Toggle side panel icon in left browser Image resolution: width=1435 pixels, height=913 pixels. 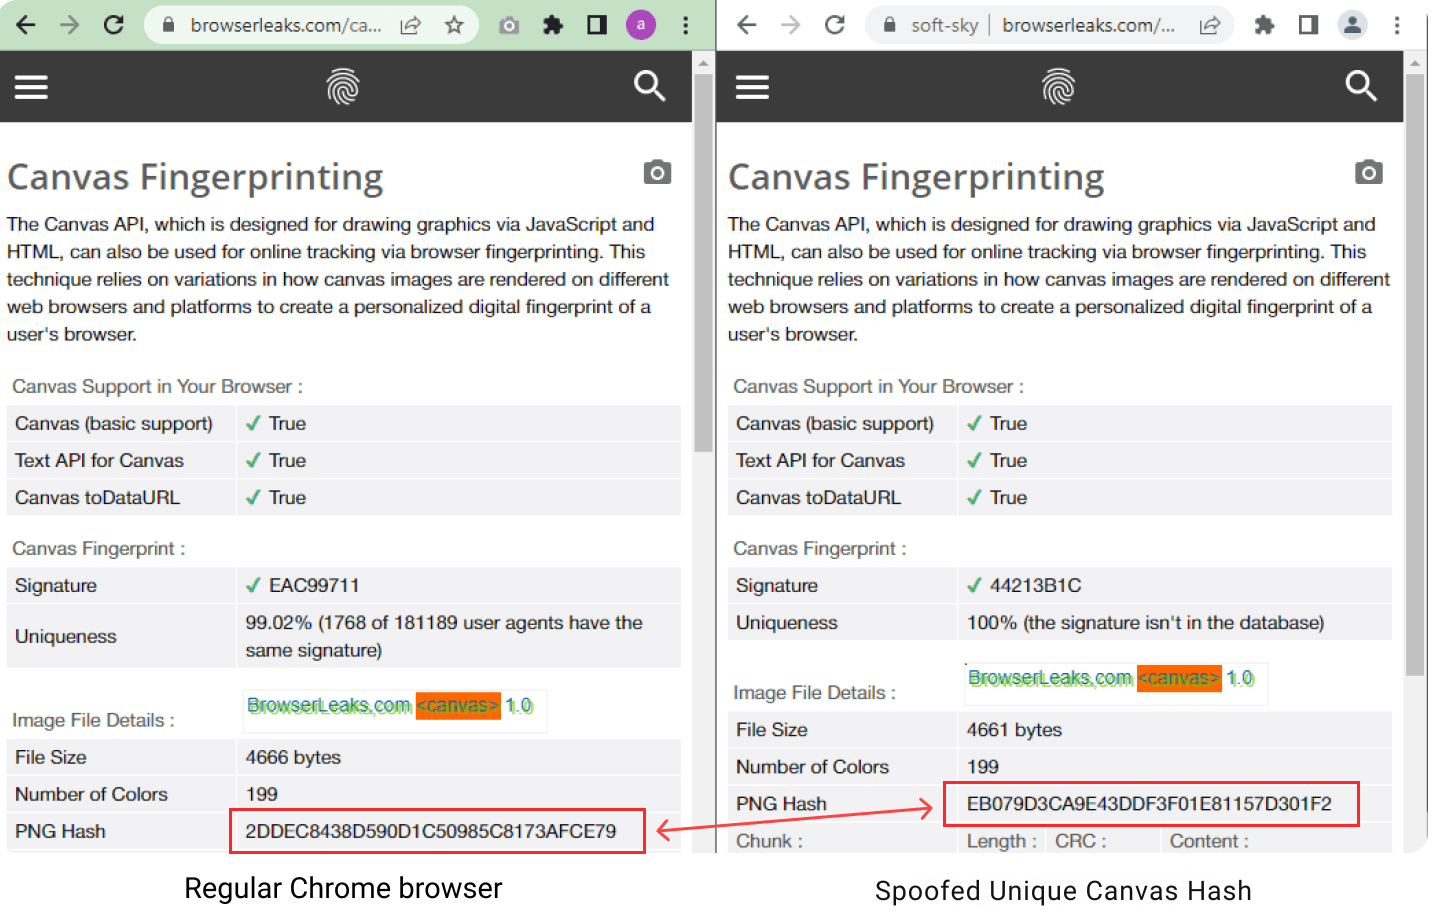pyautogui.click(x=597, y=25)
